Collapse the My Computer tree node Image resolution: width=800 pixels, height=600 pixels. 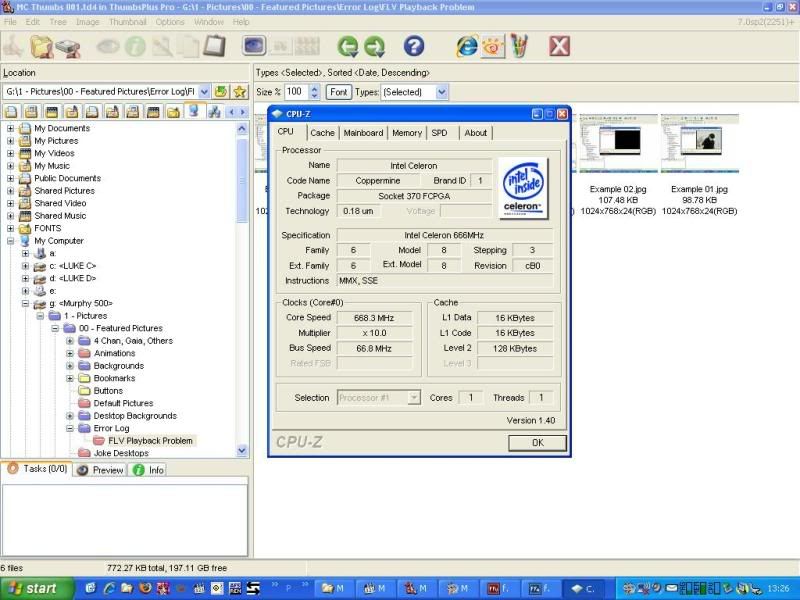pyautogui.click(x=10, y=241)
